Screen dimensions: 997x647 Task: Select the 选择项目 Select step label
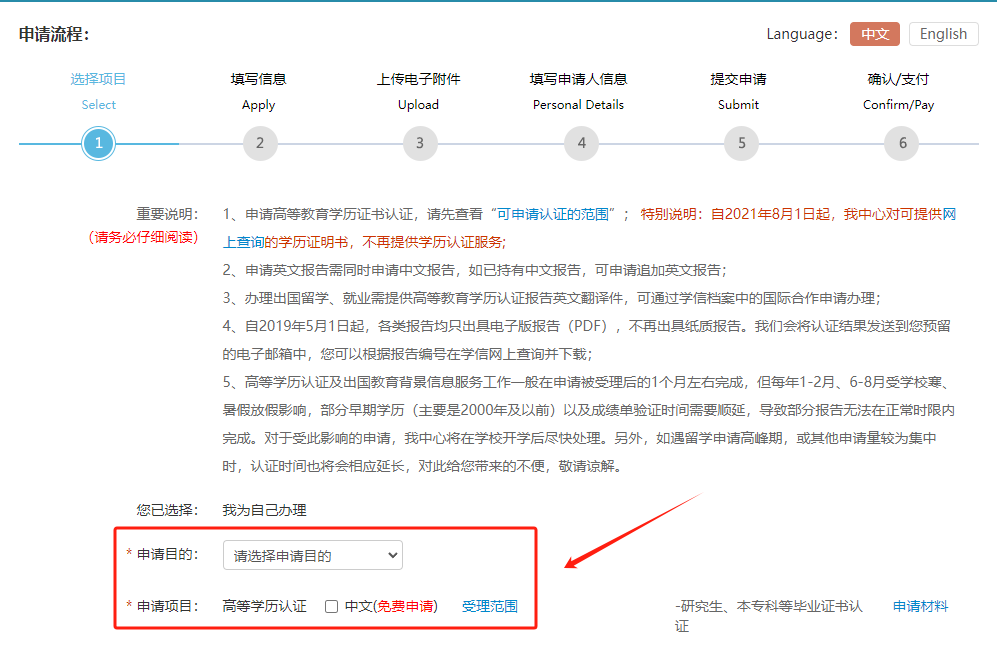pyautogui.click(x=99, y=92)
